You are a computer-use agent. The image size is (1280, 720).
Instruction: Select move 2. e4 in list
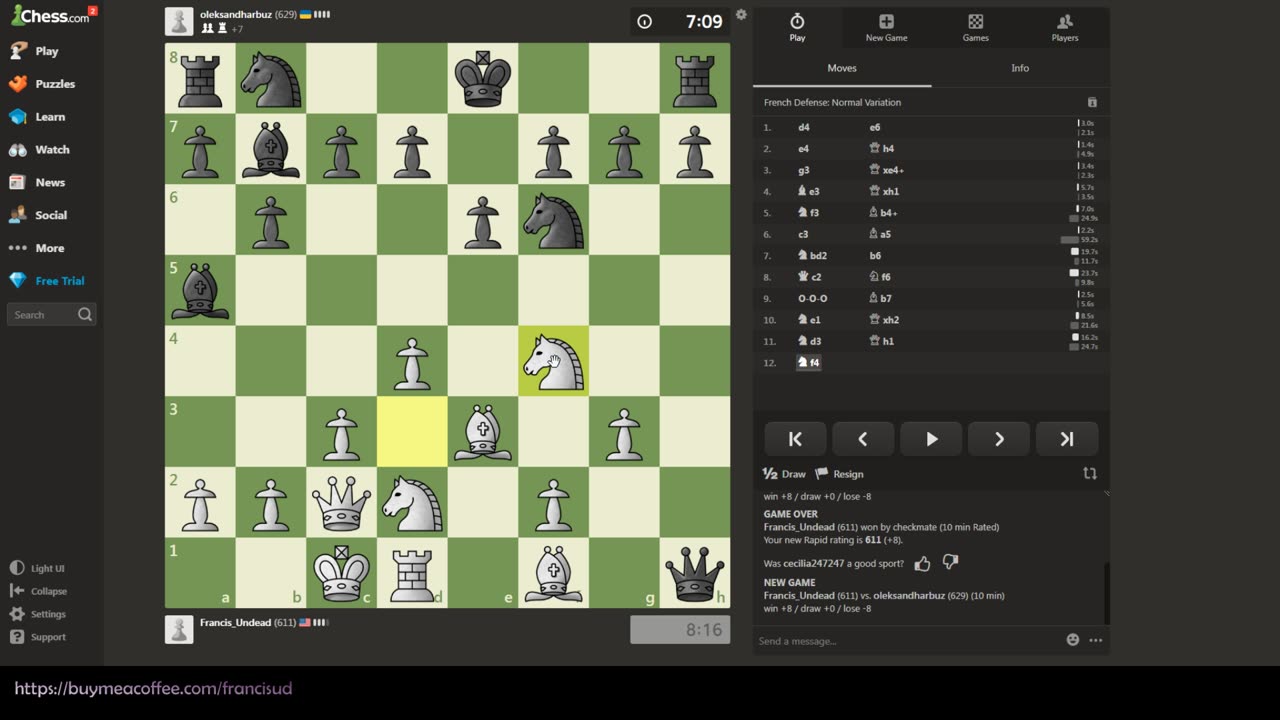click(804, 149)
